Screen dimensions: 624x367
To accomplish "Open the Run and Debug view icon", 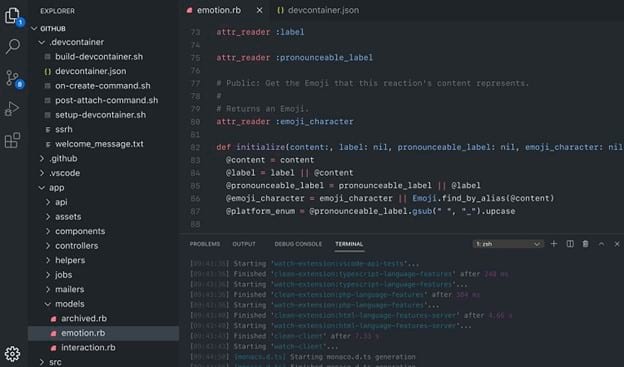I will pyautogui.click(x=12, y=109).
